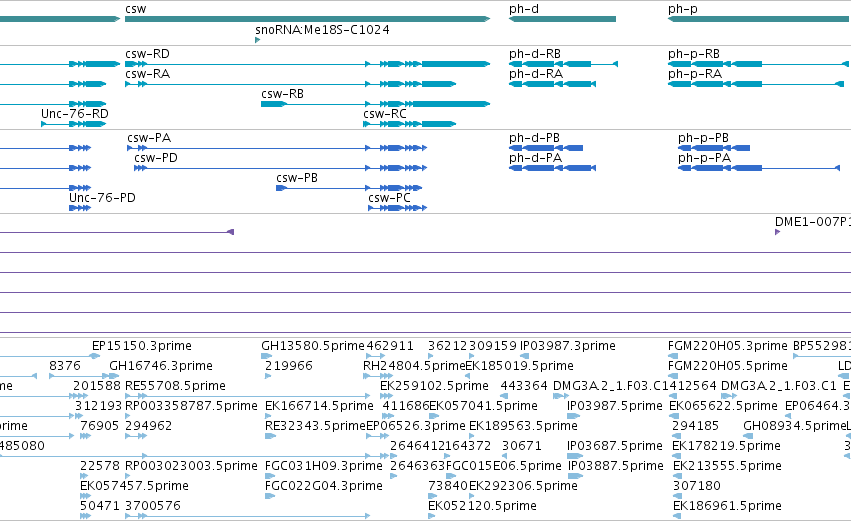Image resolution: width=851 pixels, height=521 pixels.
Task: Select the GH13580.5prime EST label
Action: [313, 346]
